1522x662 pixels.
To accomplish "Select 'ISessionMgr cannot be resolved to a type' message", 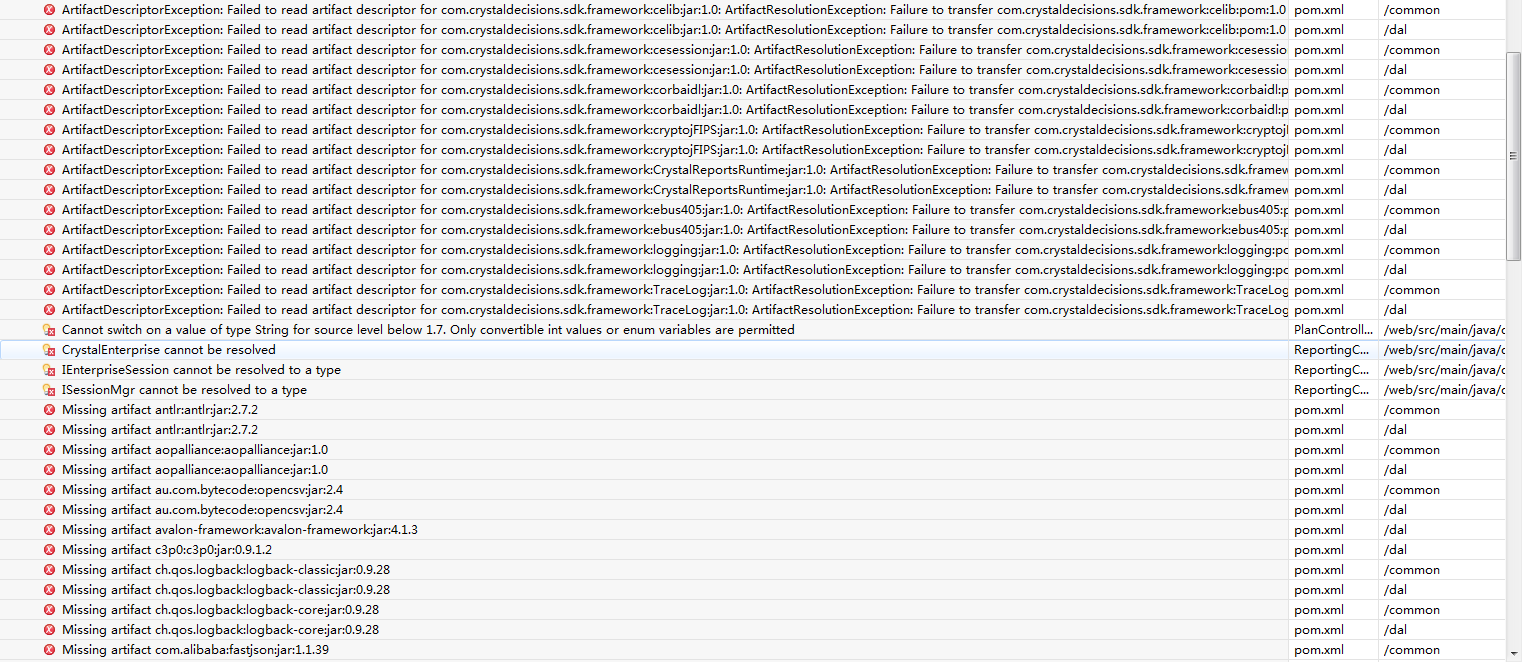I will coord(184,390).
